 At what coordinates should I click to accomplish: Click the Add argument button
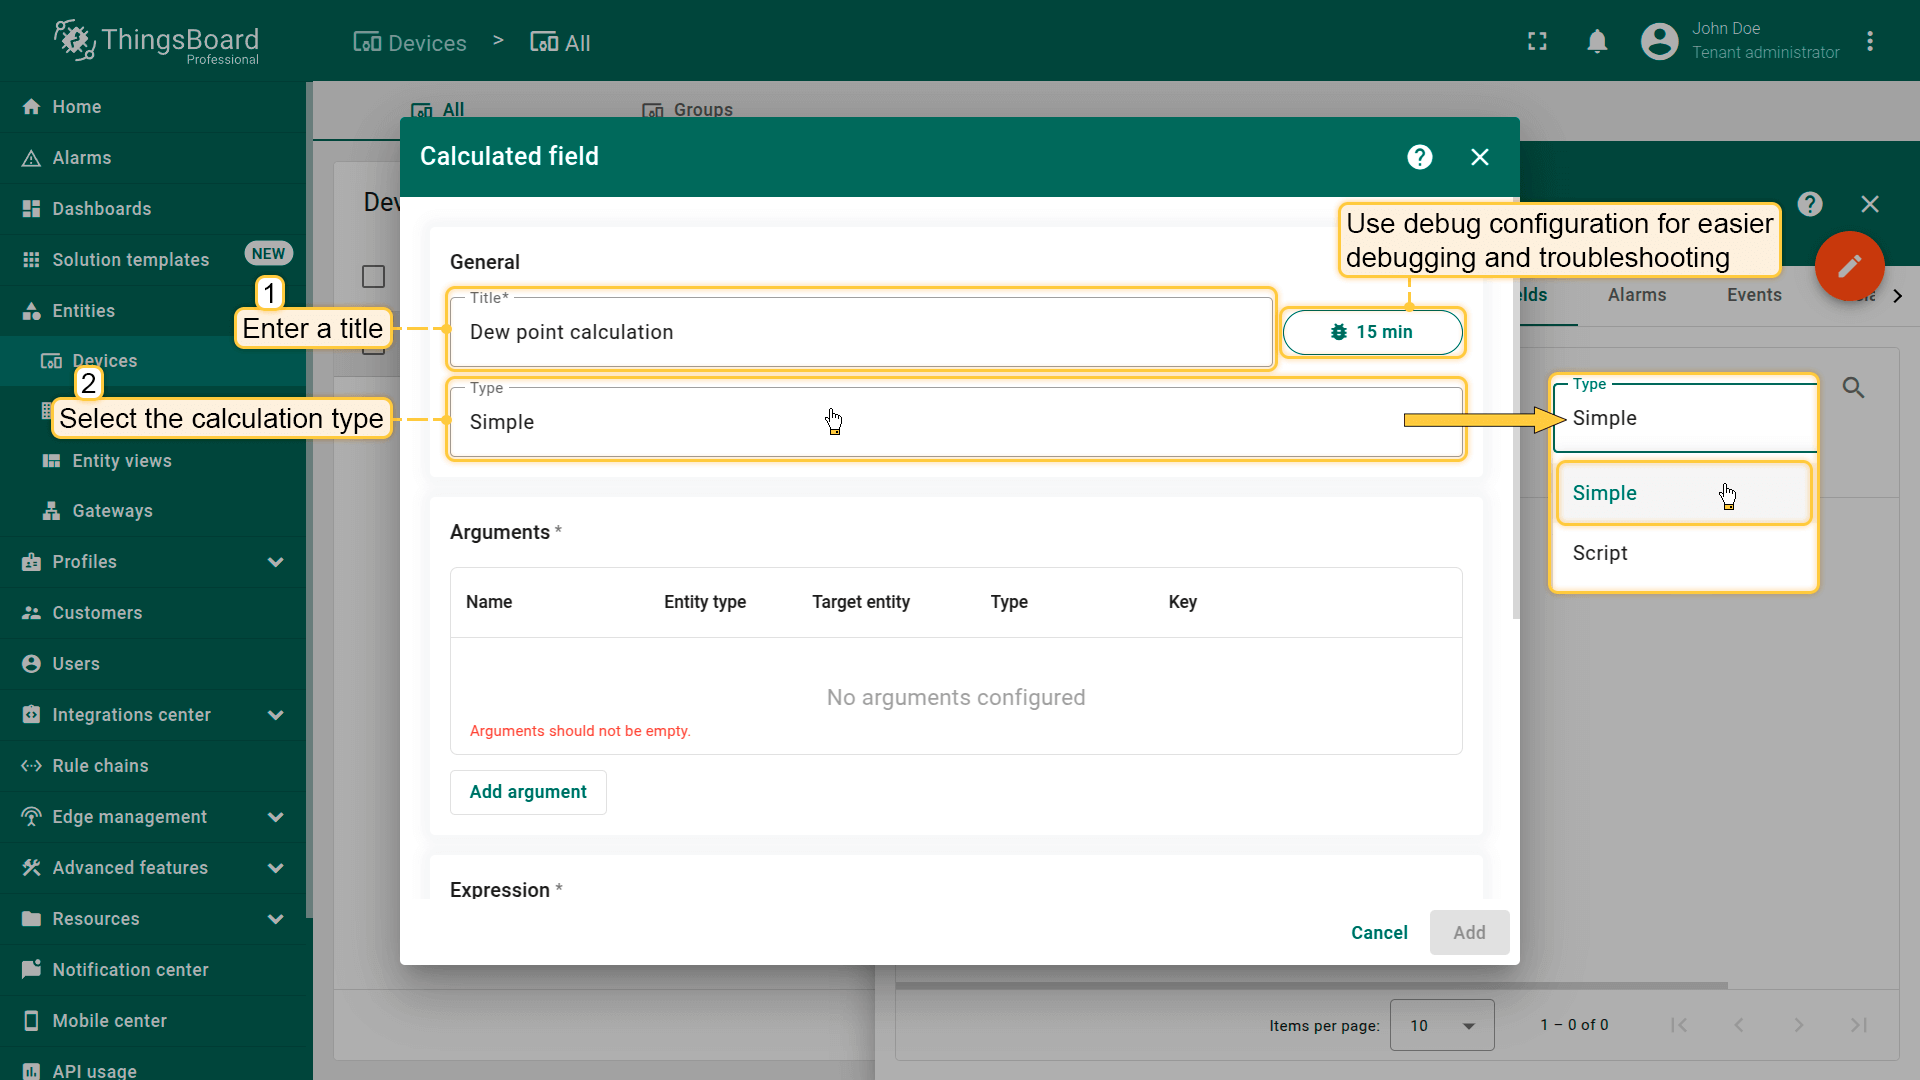528,792
